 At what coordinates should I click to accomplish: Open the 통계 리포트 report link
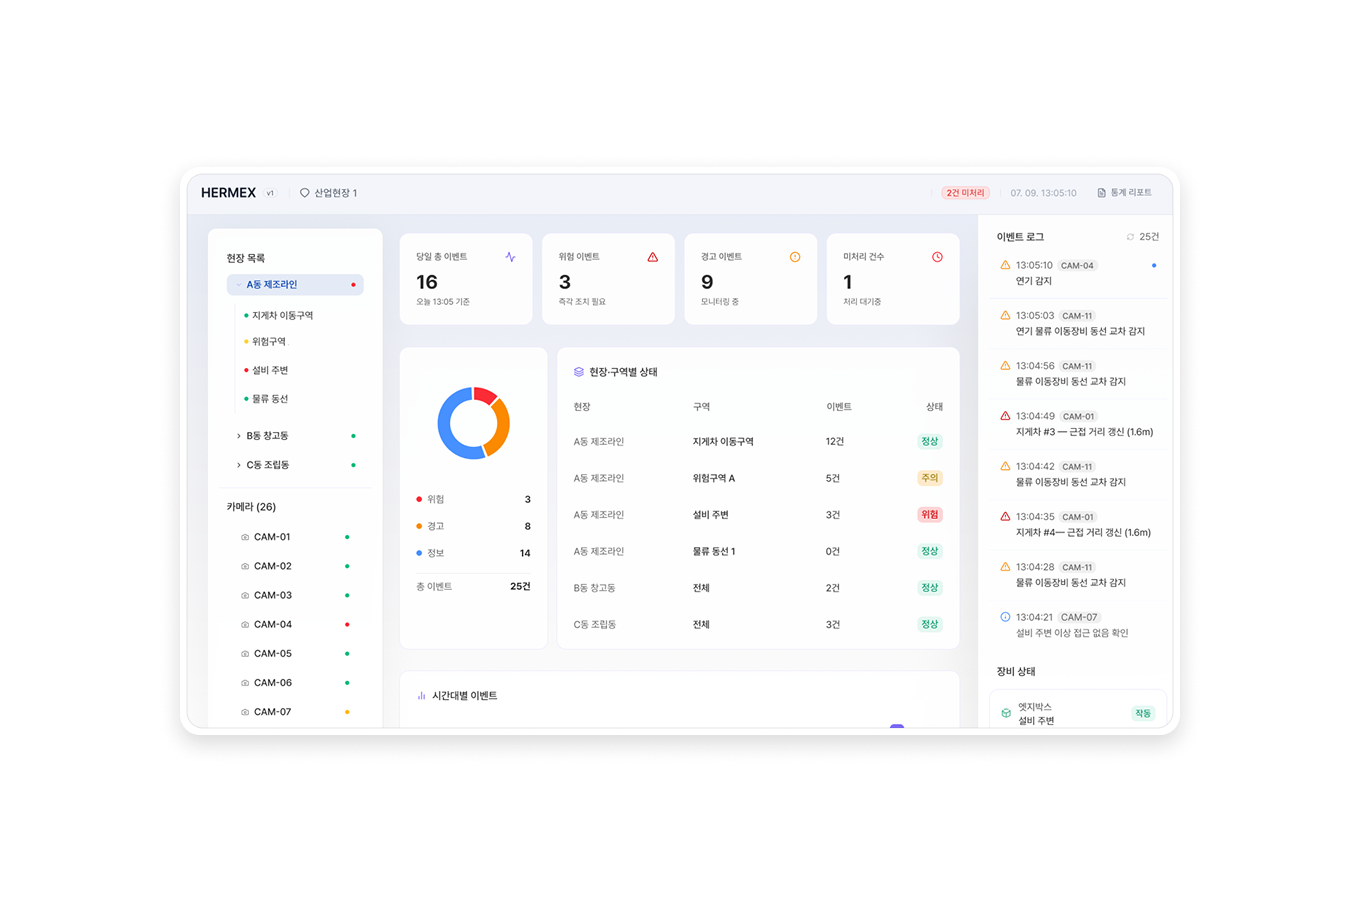pyautogui.click(x=1125, y=193)
